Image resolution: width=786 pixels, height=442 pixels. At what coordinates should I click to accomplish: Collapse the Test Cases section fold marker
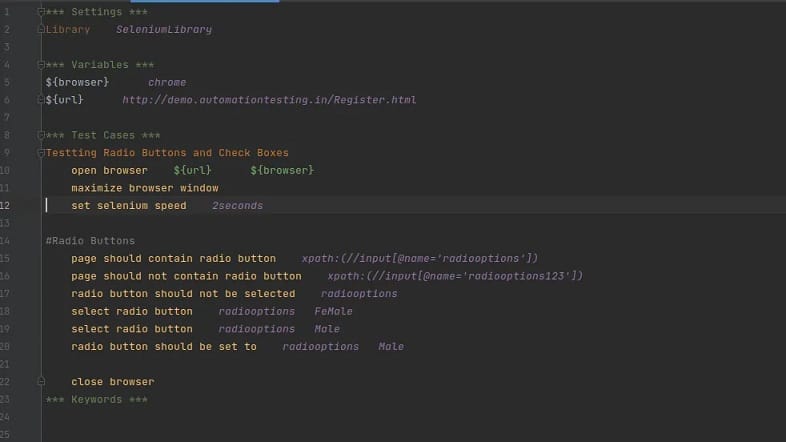click(41, 135)
